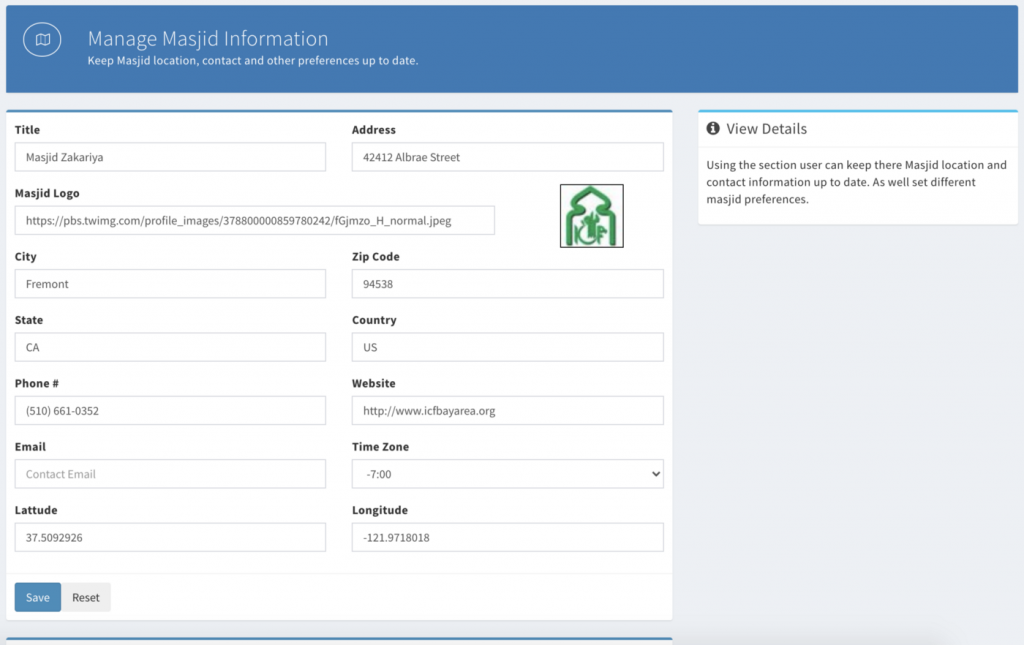The width and height of the screenshot is (1024, 645).
Task: Click the info icon beside View Details
Action: (x=713, y=129)
